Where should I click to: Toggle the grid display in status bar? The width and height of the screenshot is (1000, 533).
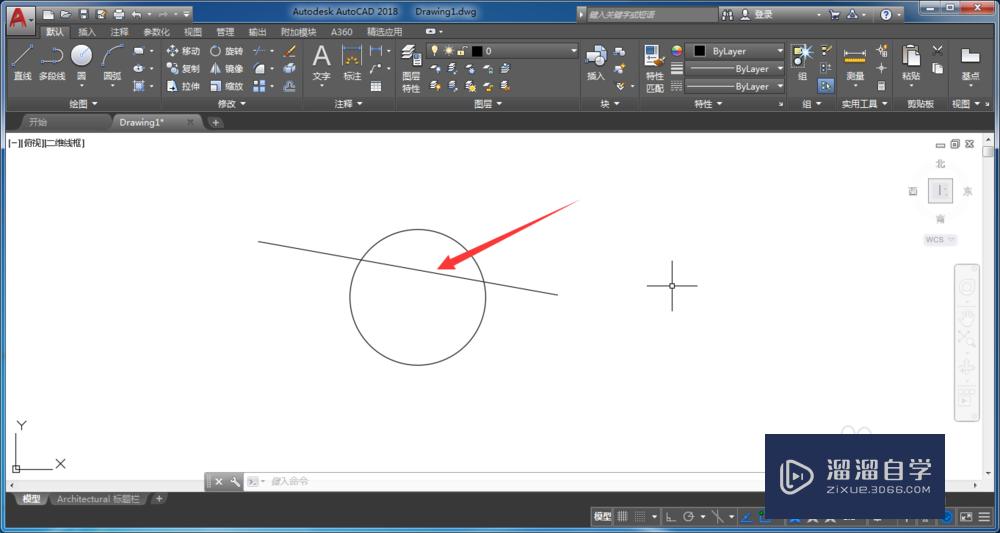(622, 517)
